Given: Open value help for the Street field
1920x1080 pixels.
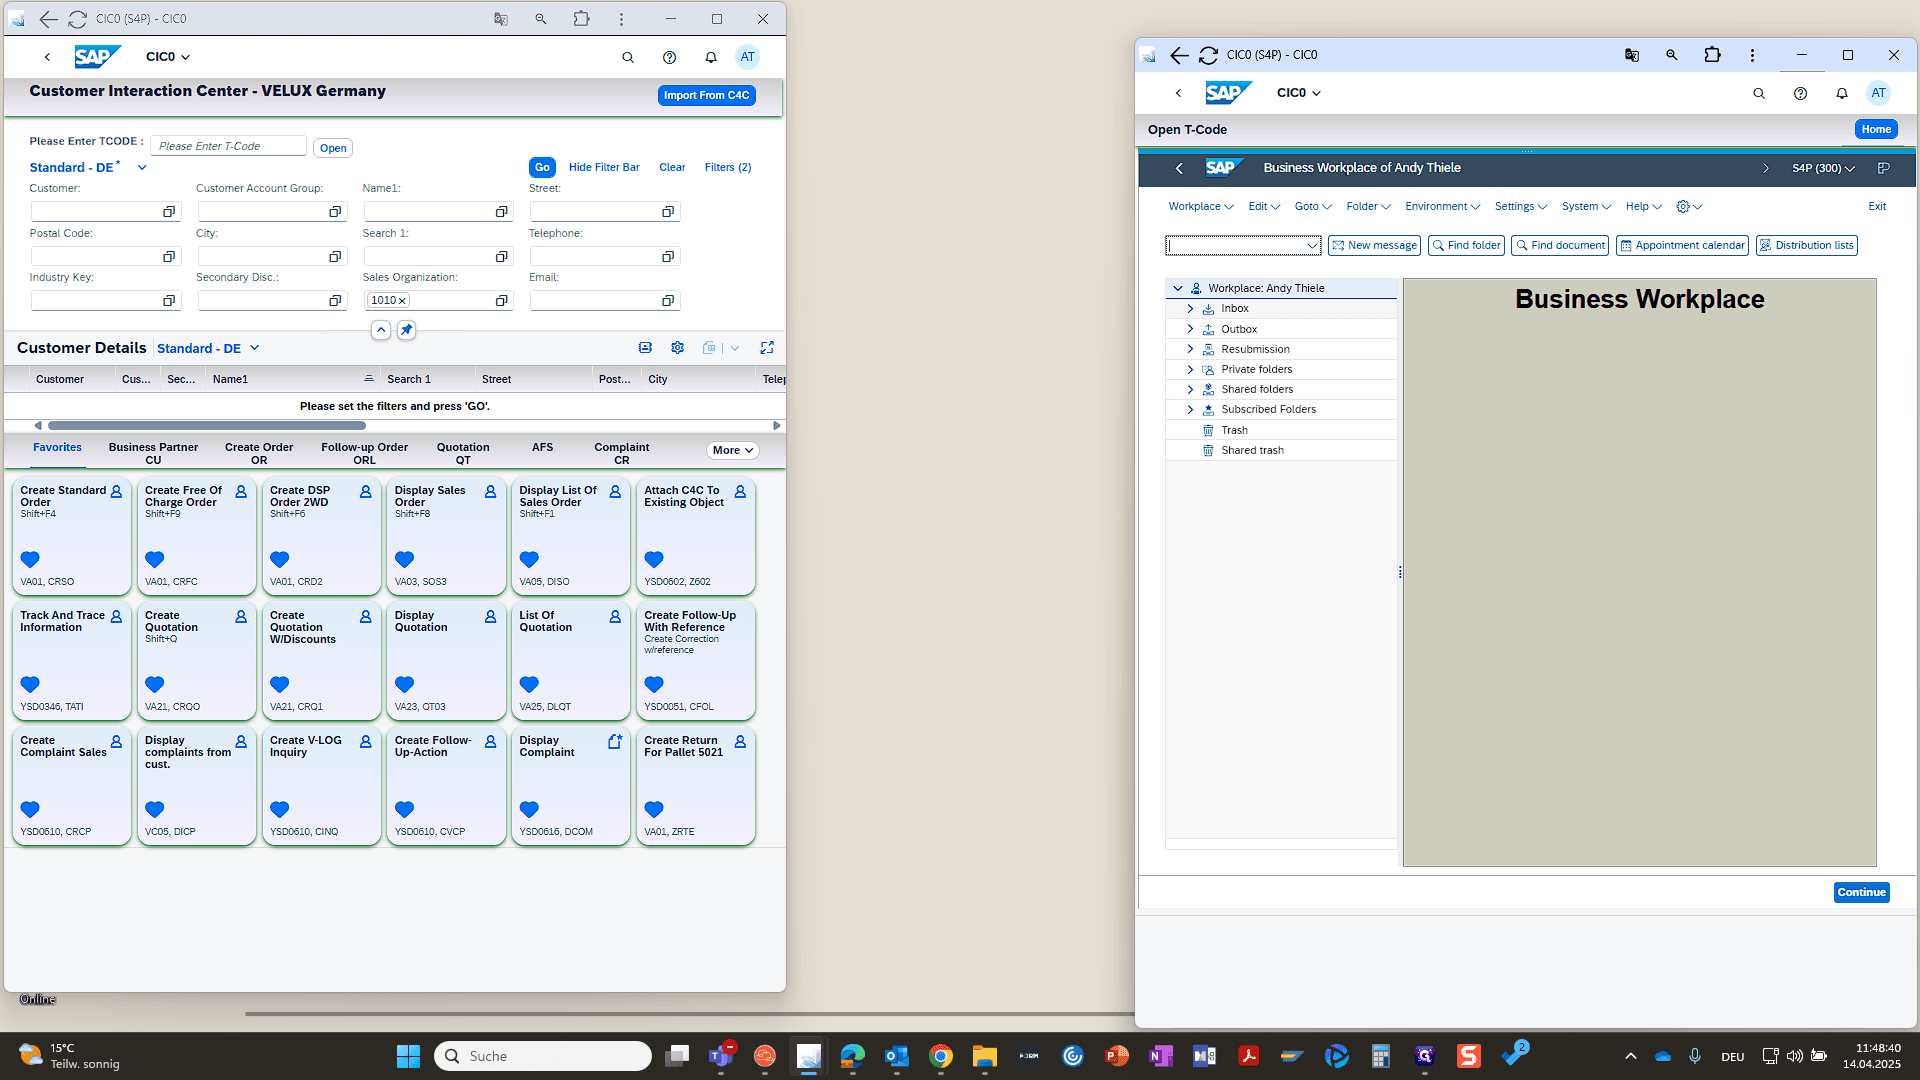Looking at the screenshot, I should point(668,212).
